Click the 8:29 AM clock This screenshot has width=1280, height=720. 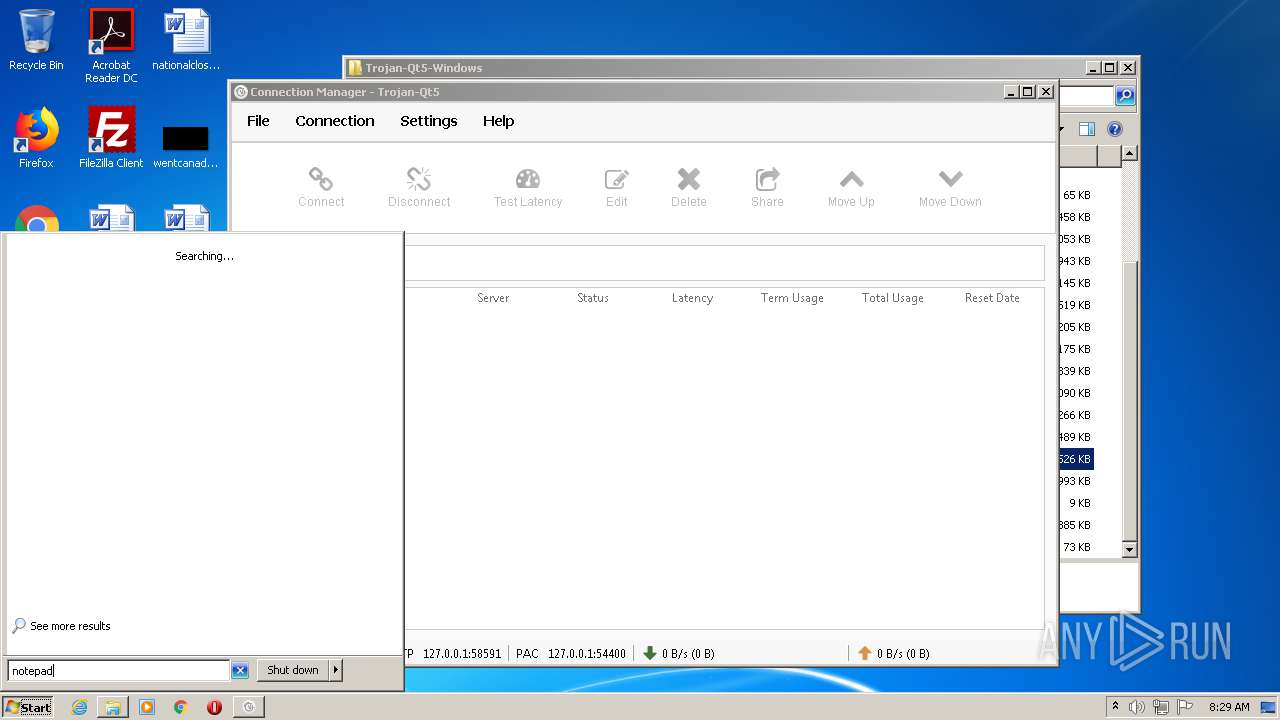[x=1229, y=707]
